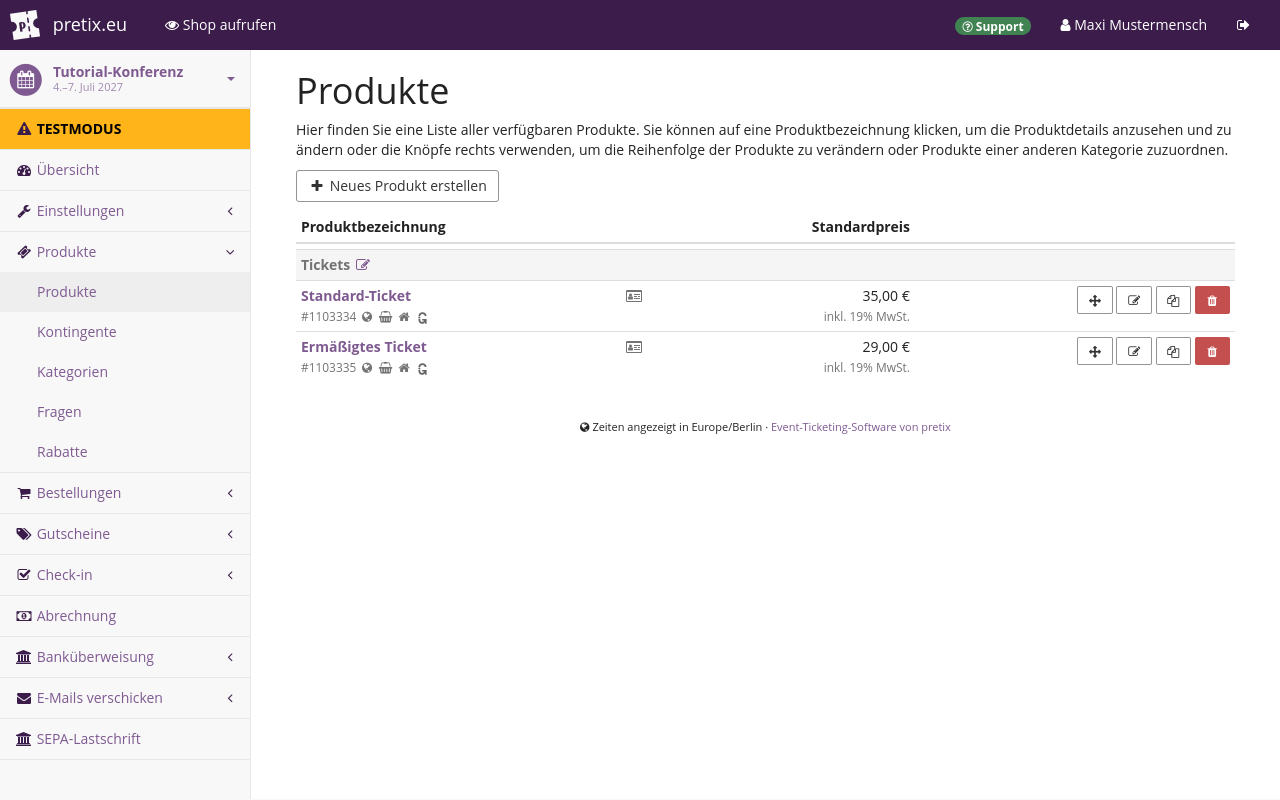Screen dimensions: 1280x800
Task: Open the Ermäßigtes Ticket product link
Action: point(364,347)
